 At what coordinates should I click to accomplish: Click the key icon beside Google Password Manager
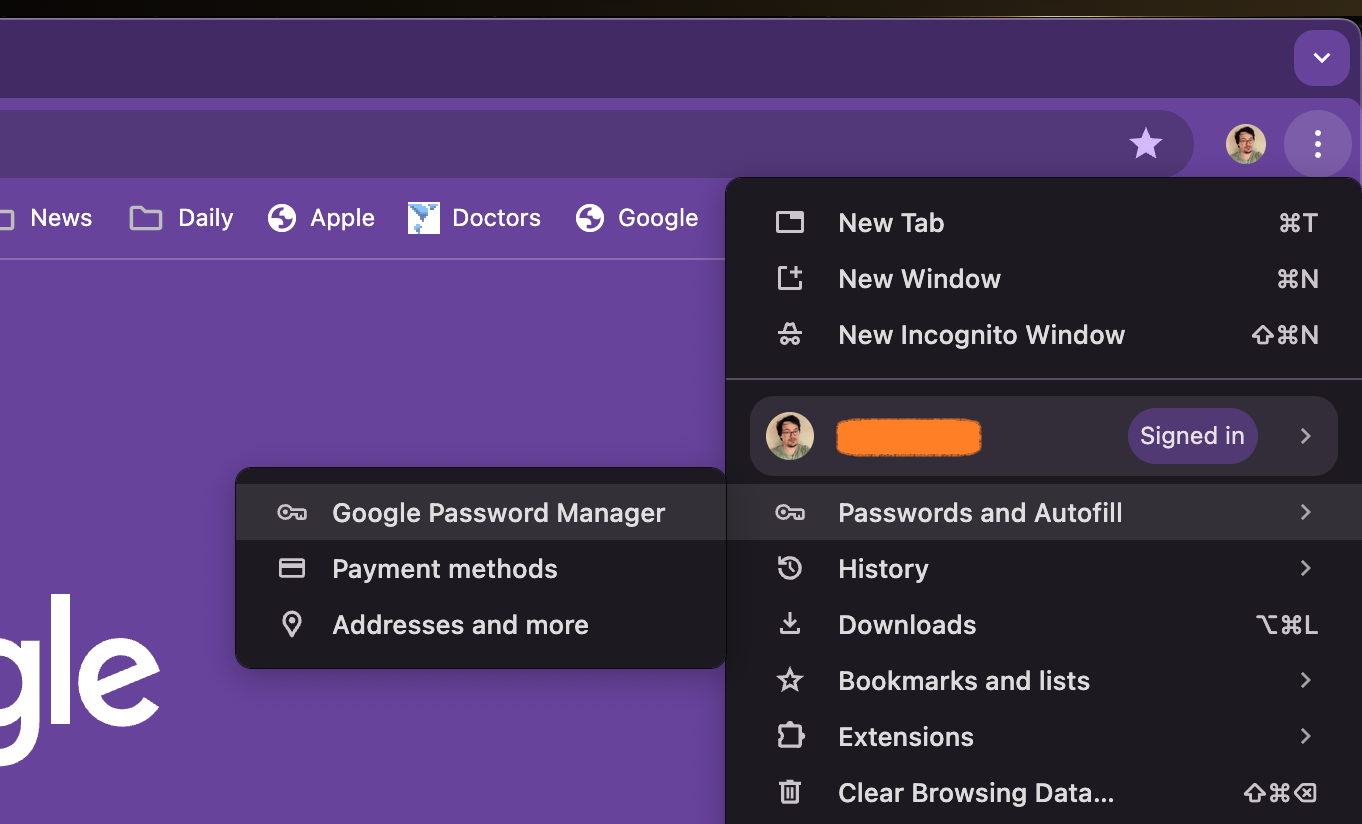pyautogui.click(x=291, y=513)
